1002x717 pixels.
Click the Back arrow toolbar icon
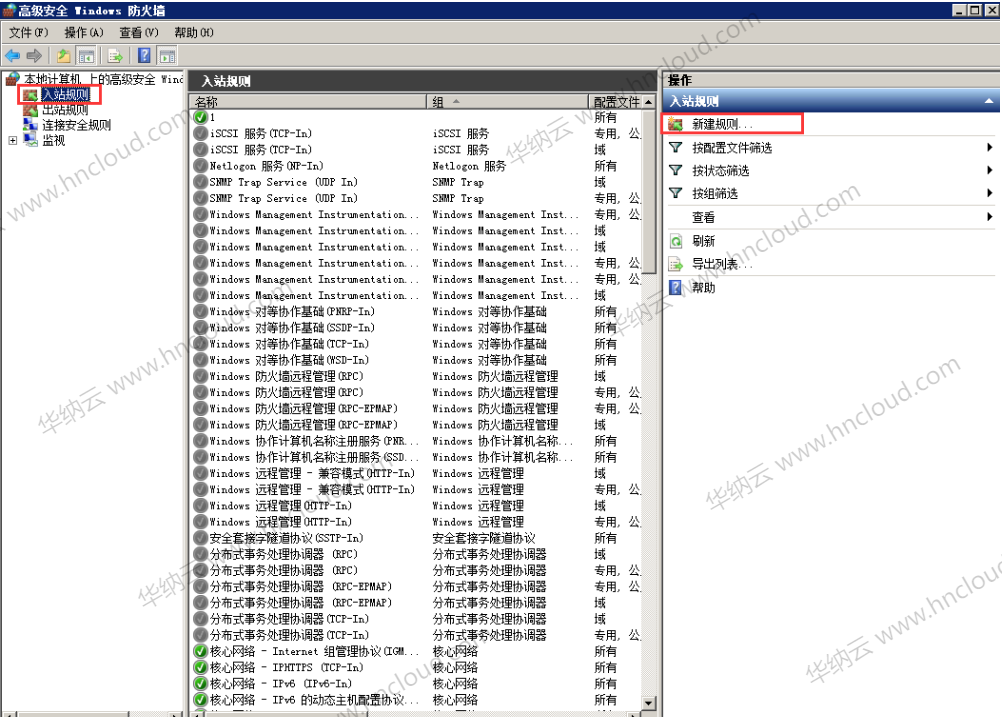click(x=12, y=56)
